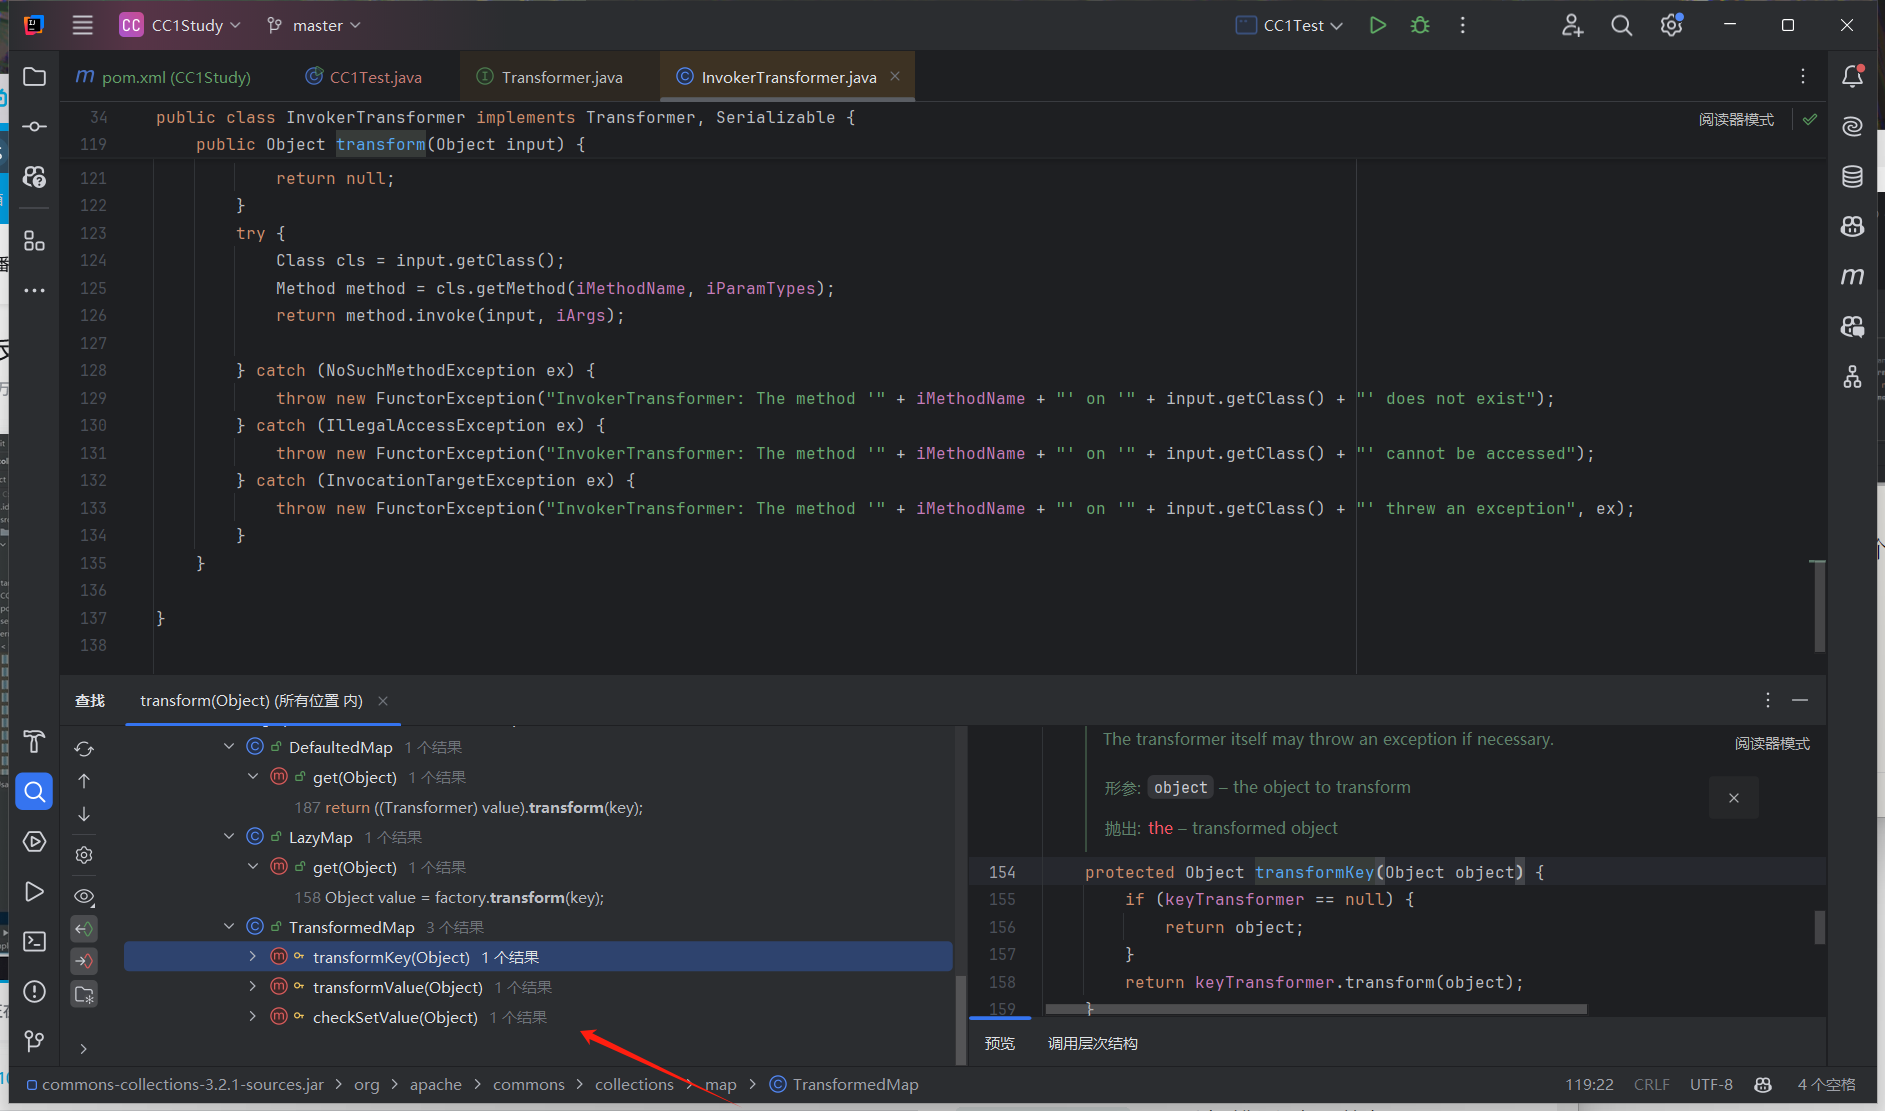Open editor tabs more menu
Screen dimensions: 1885x1111
point(1803,76)
